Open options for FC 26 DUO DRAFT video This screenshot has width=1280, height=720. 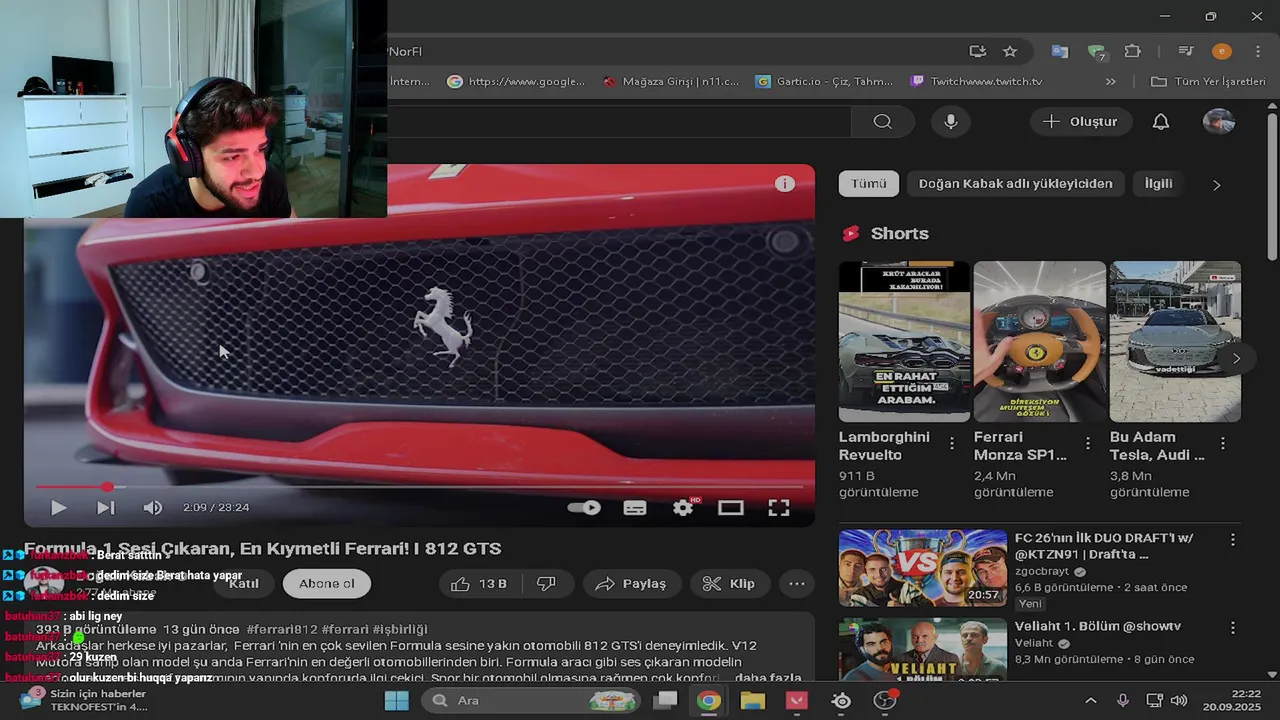1232,540
